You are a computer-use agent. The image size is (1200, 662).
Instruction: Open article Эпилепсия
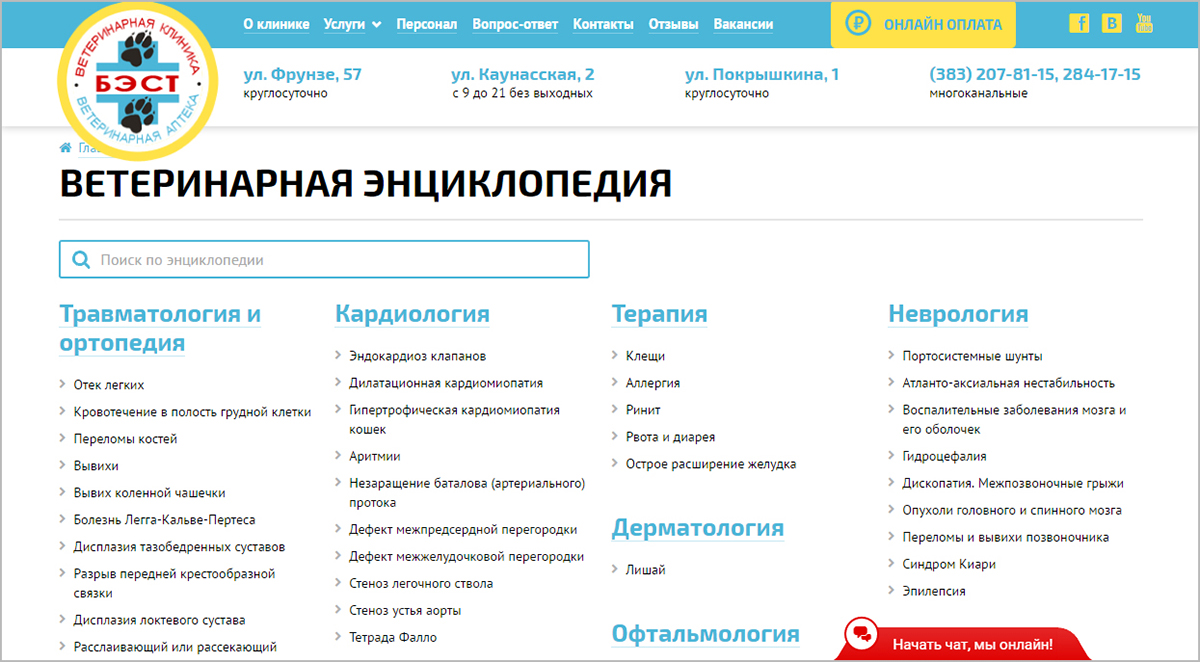[934, 591]
